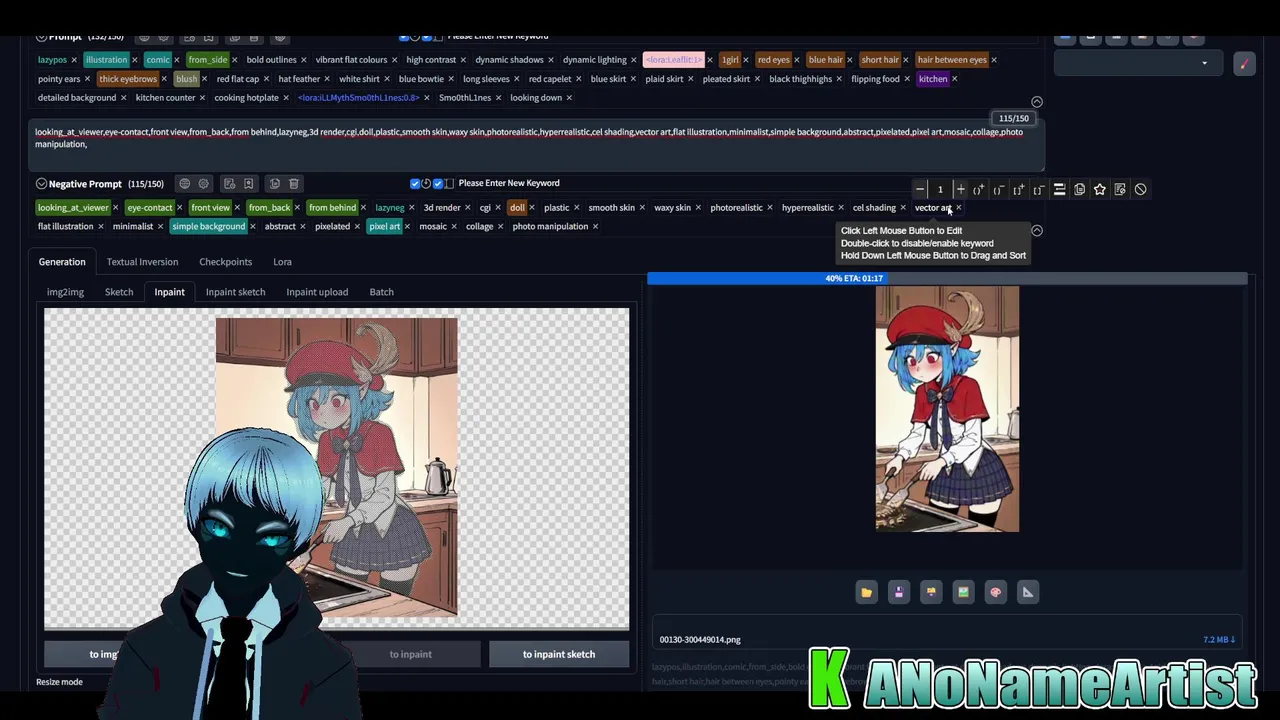1280x720 pixels.
Task: Remove the 'kitchen' prompt keyword
Action: pos(954,79)
